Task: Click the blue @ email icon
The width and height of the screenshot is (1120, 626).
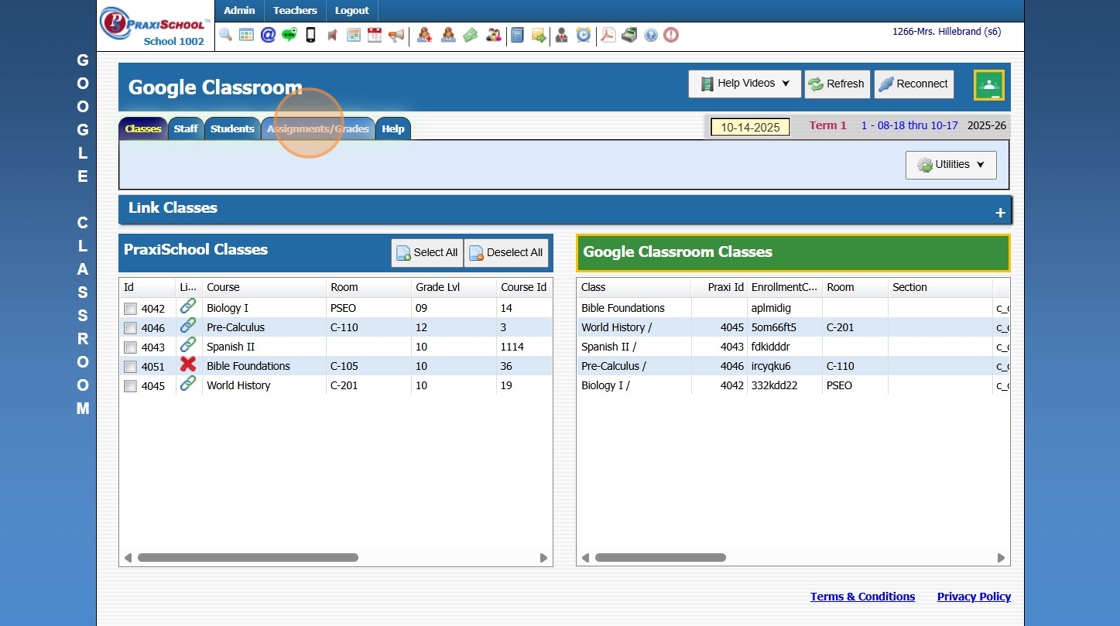Action: [268, 35]
